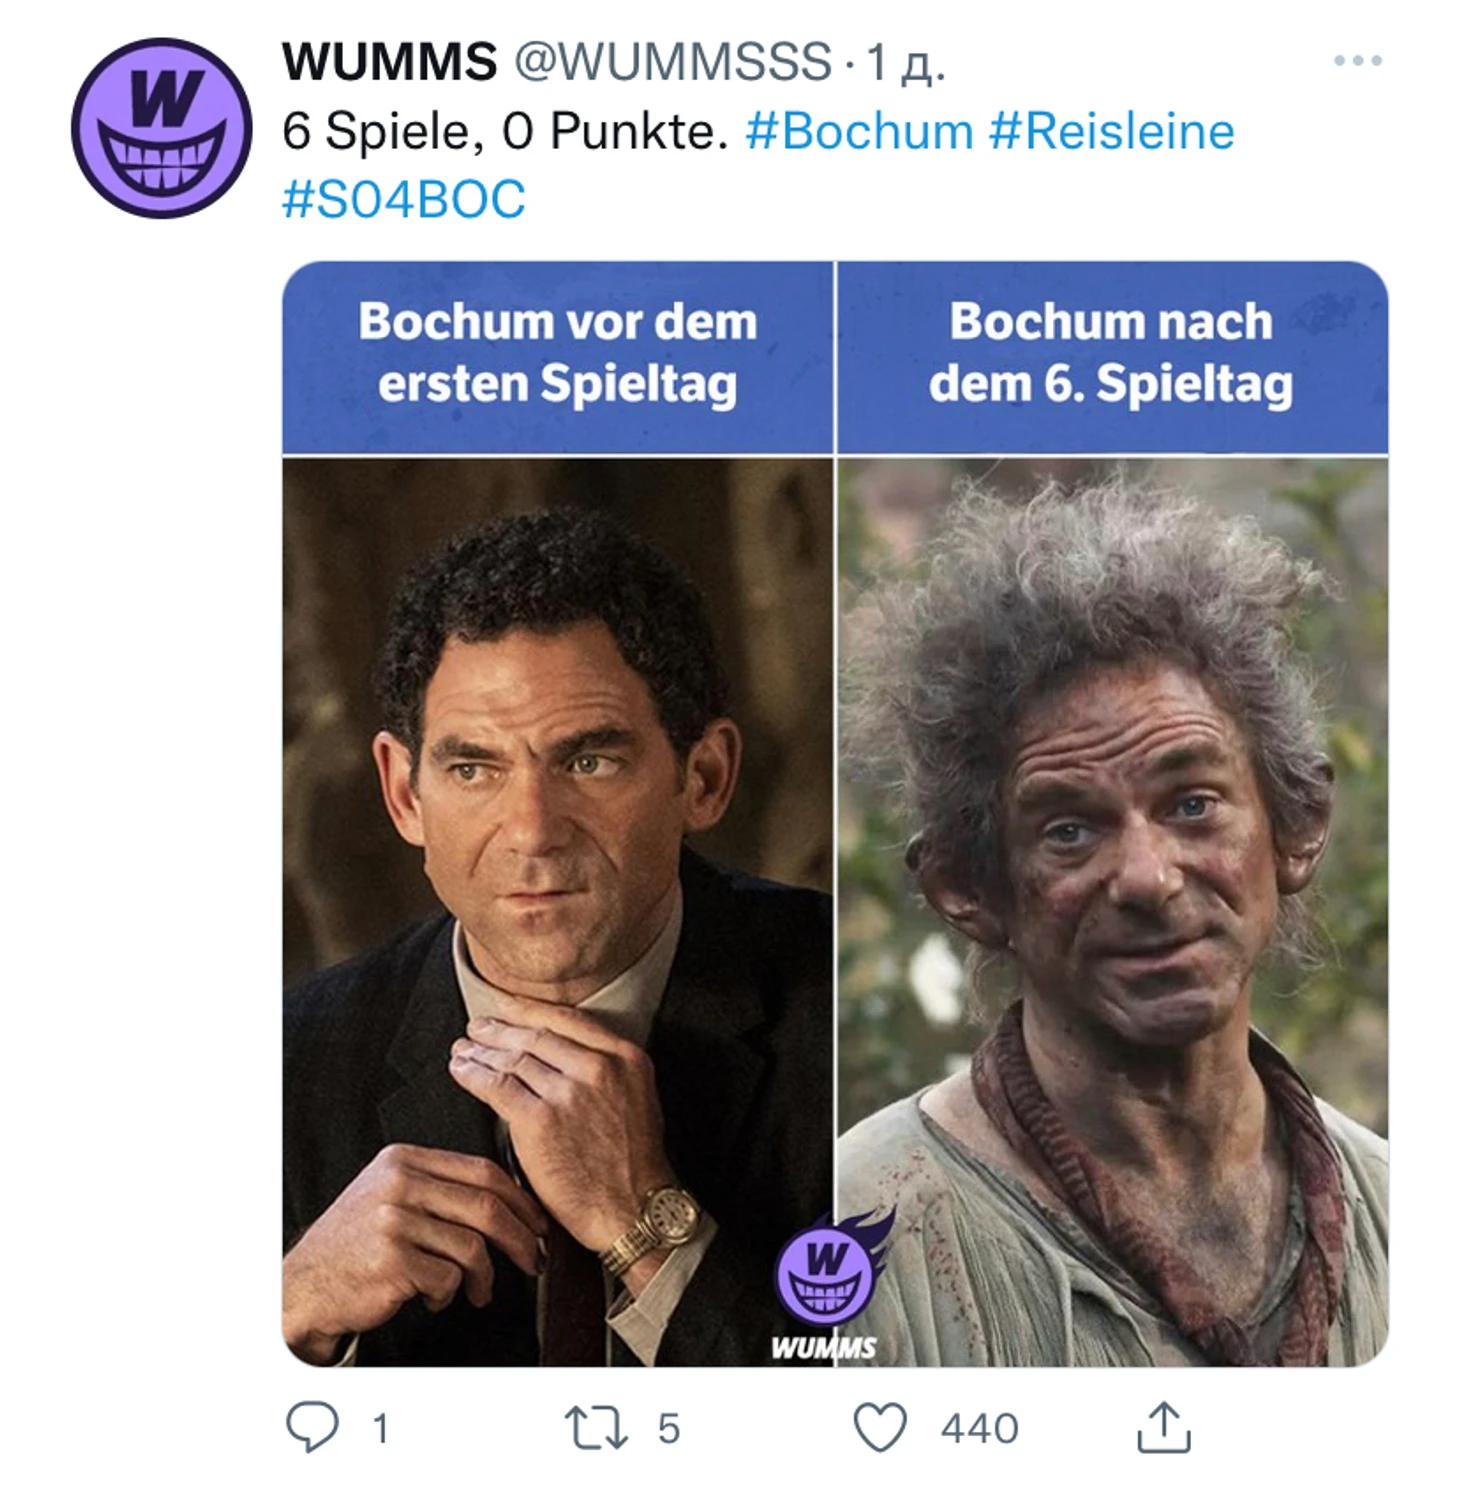Click the reply speech bubble icon
This screenshot has height=1494, width=1460.
(312, 1427)
